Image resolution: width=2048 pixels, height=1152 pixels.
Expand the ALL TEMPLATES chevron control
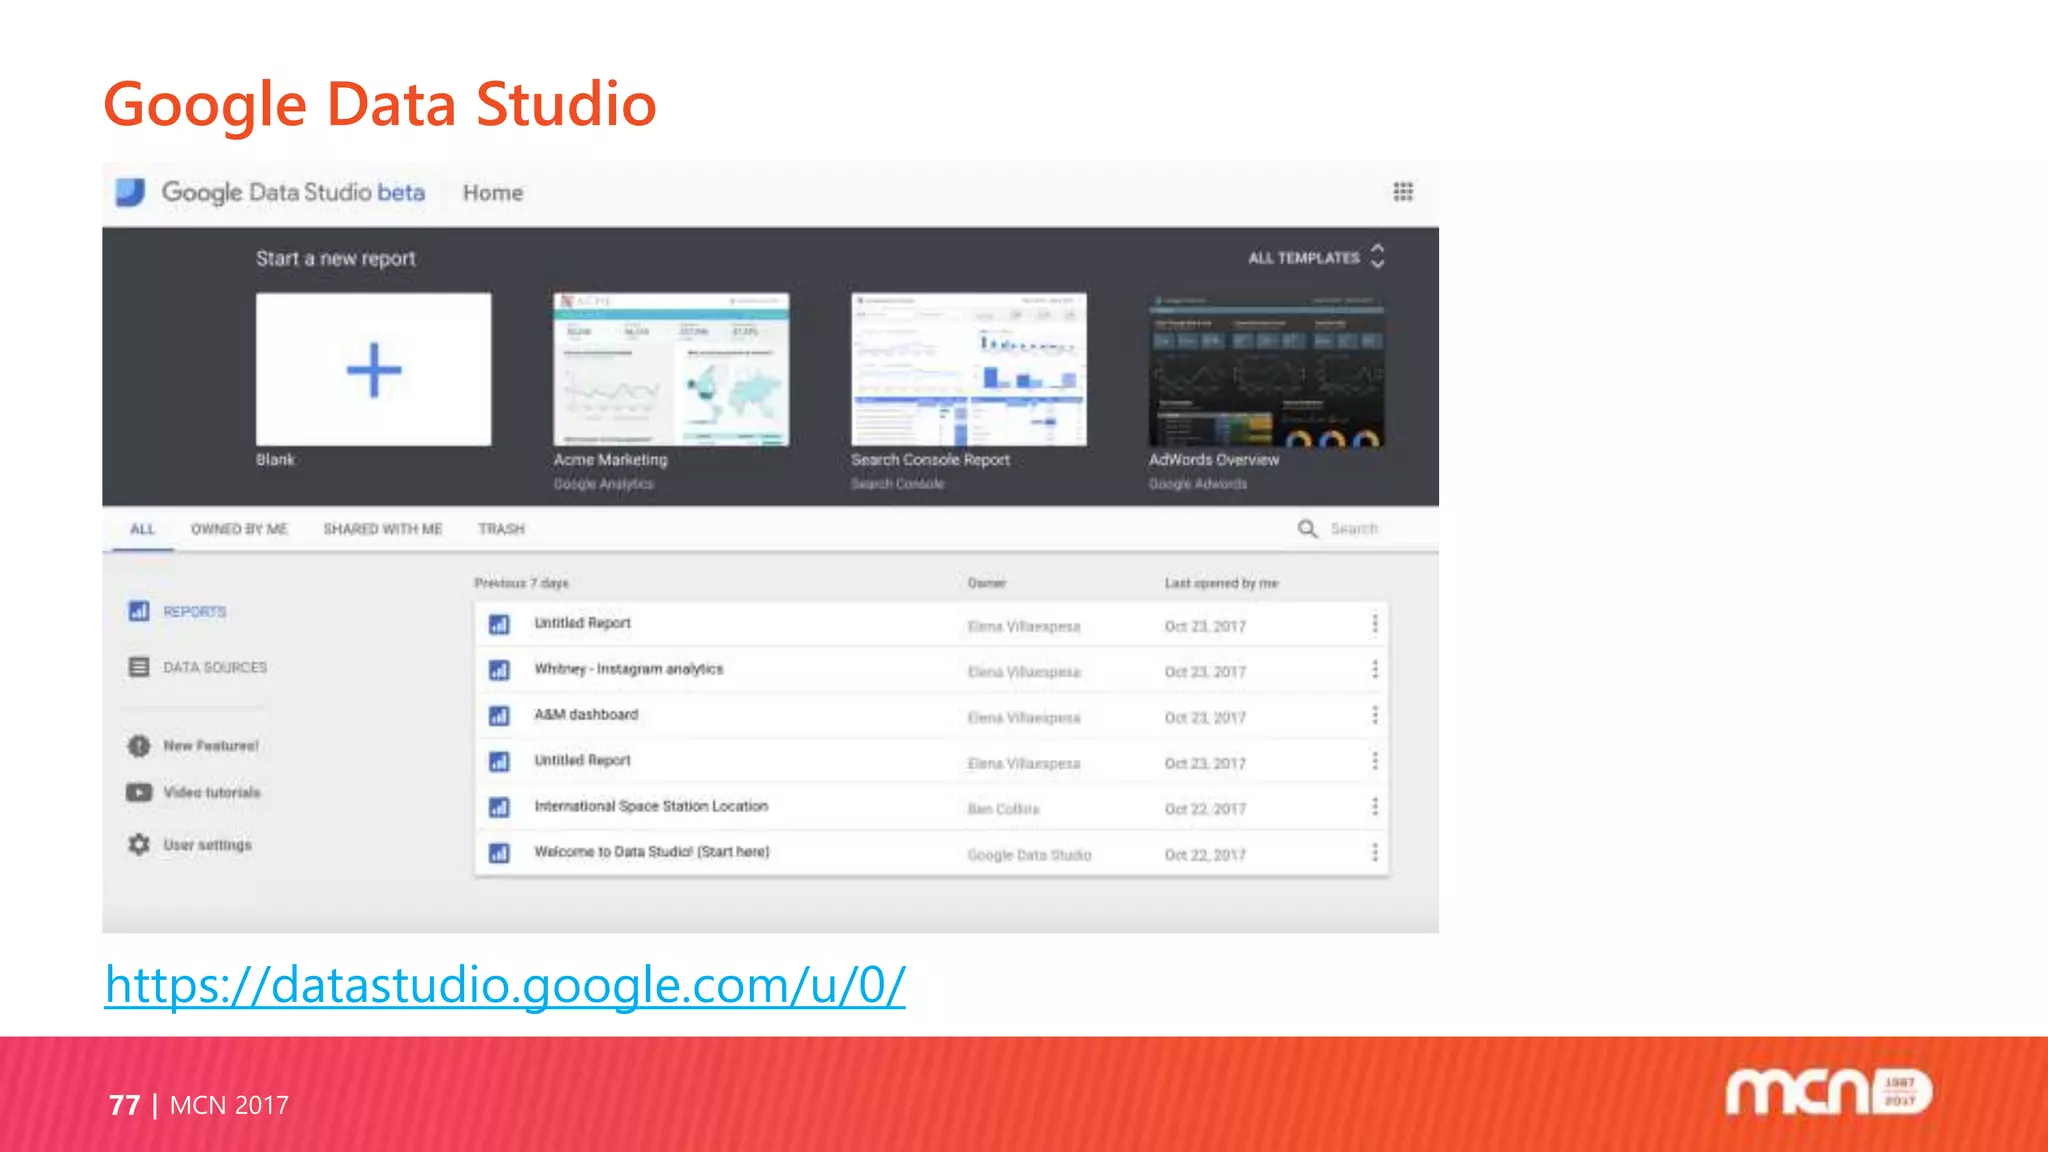coord(1377,257)
